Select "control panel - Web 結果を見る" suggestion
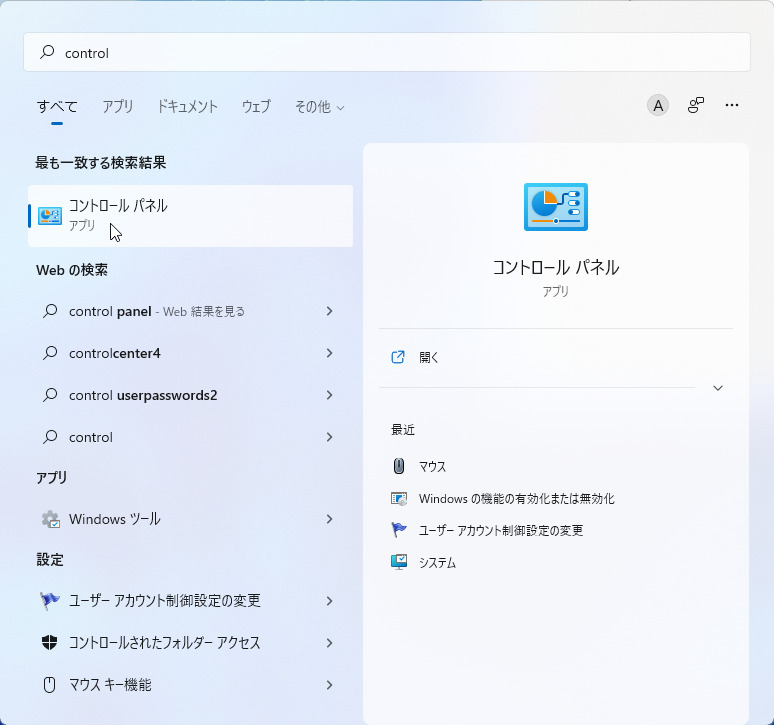Viewport: 774px width, 725px height. [x=191, y=311]
